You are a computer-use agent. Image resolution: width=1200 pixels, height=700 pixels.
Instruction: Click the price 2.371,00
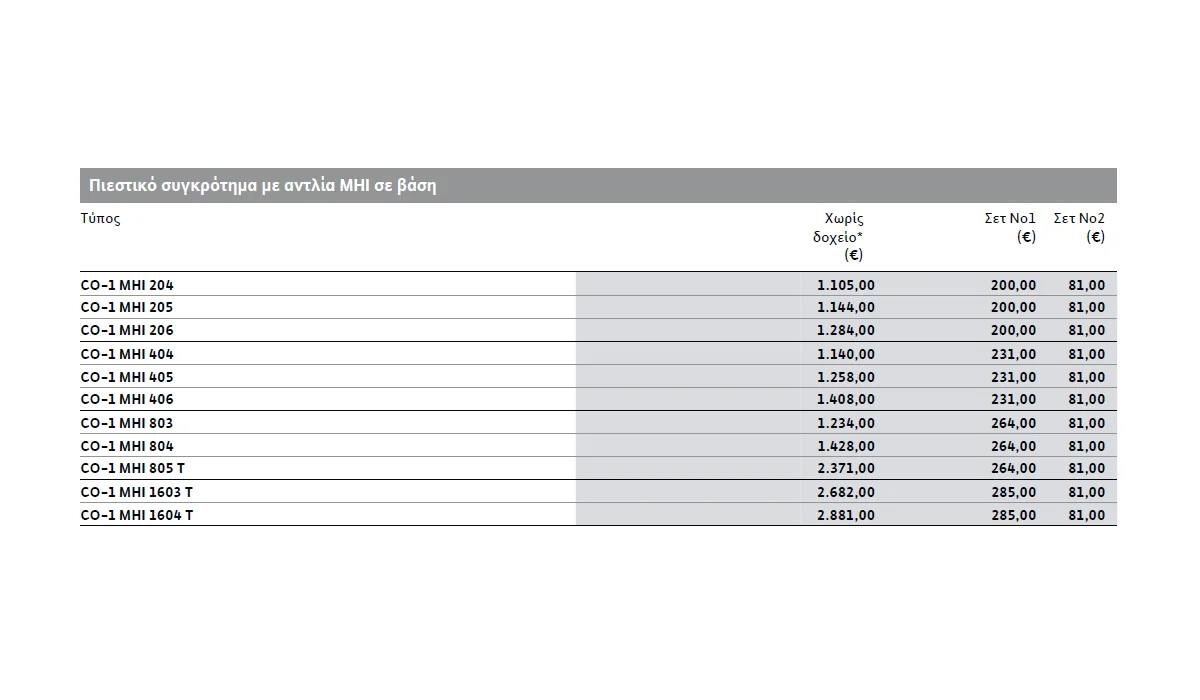tap(846, 468)
